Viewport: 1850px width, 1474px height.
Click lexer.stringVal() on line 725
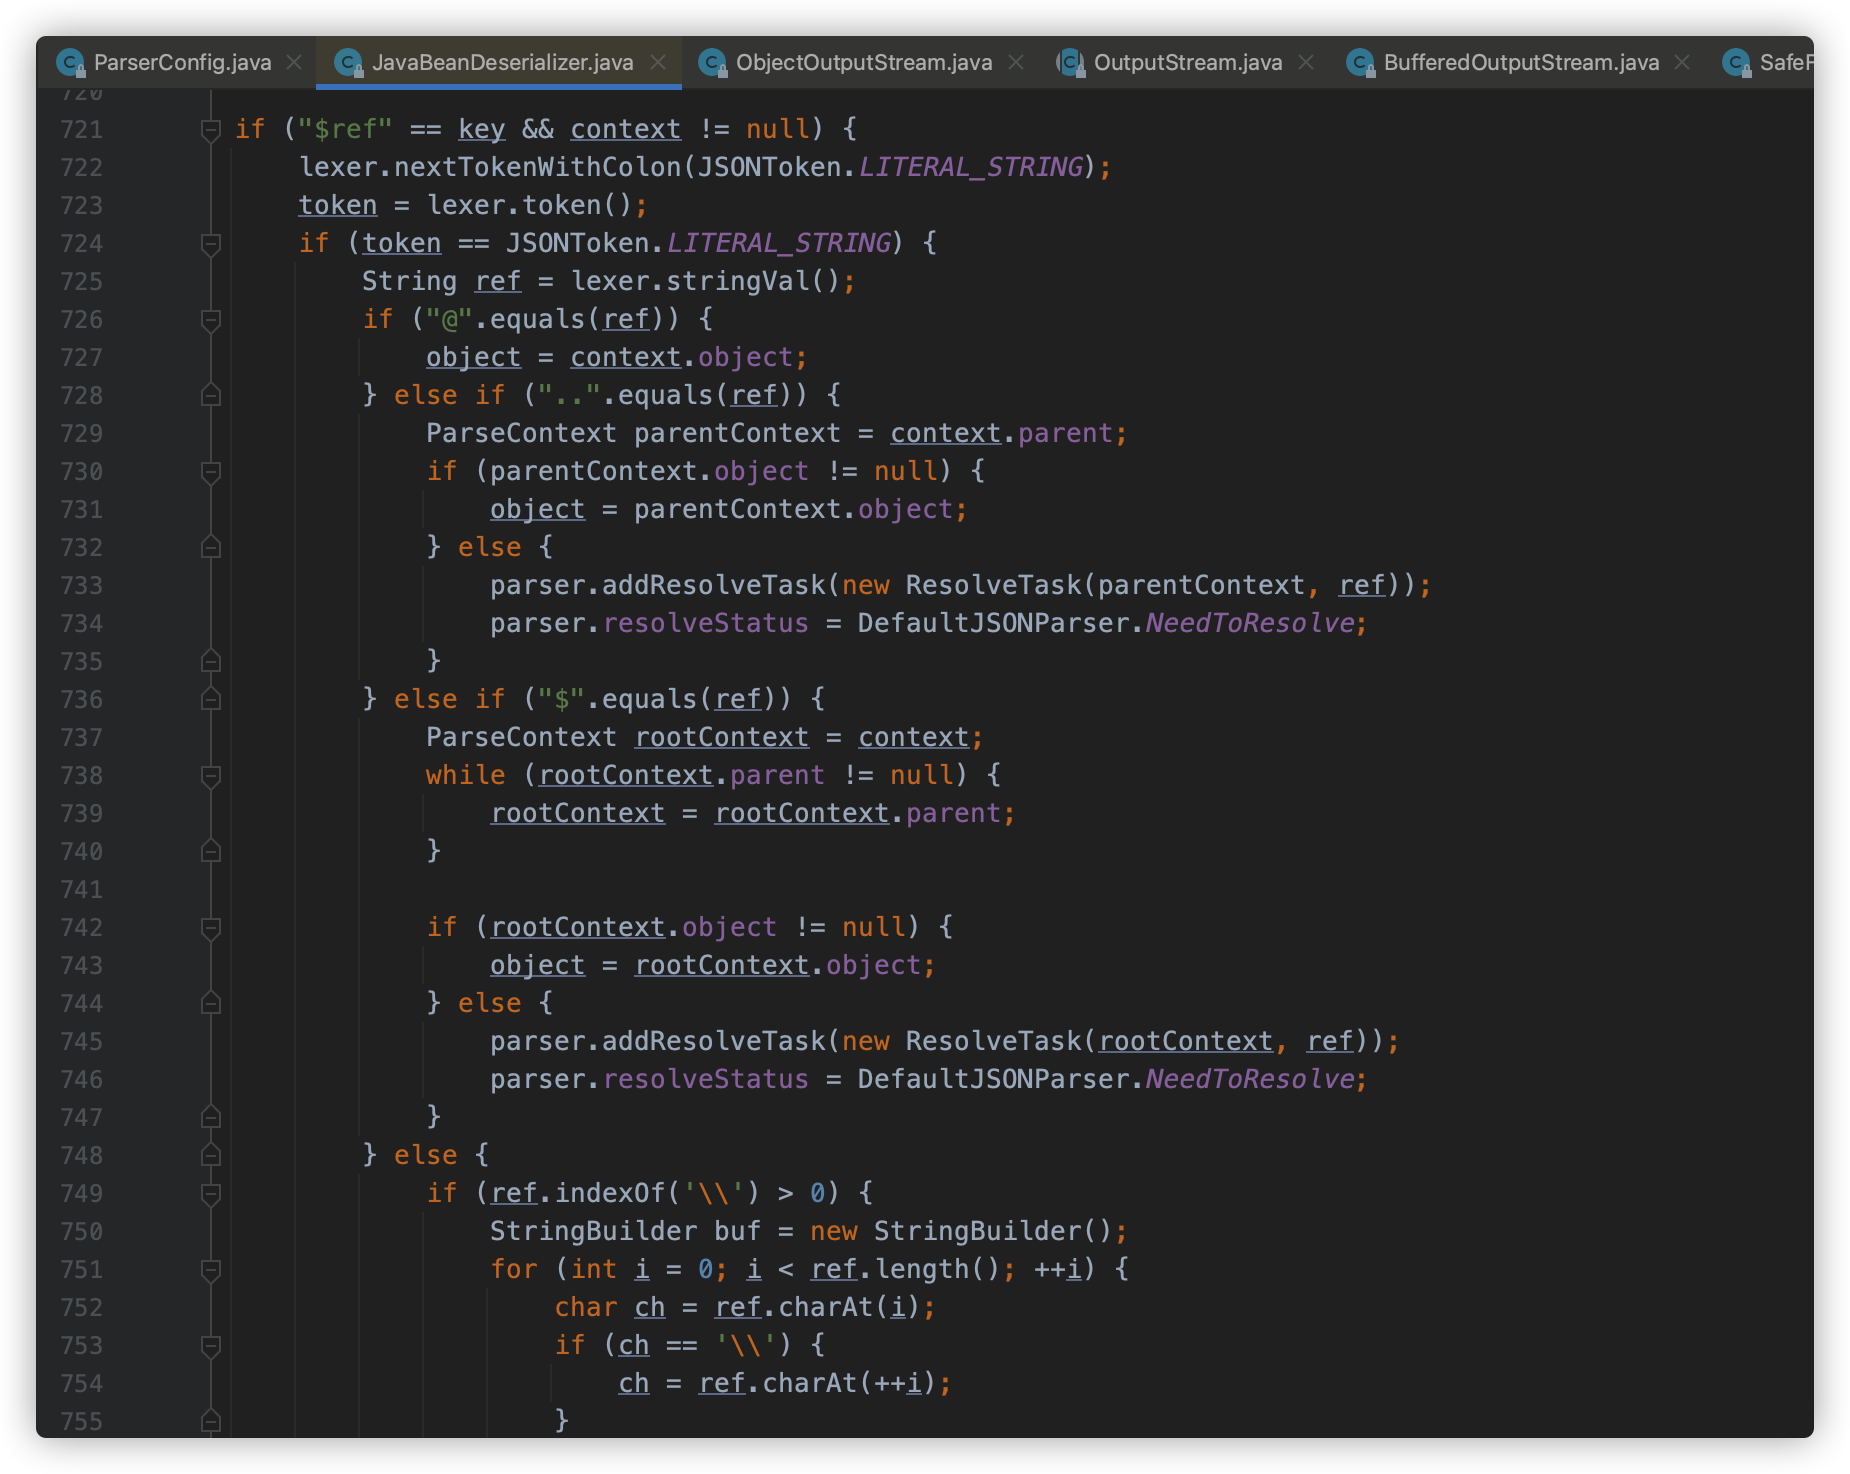[705, 281]
